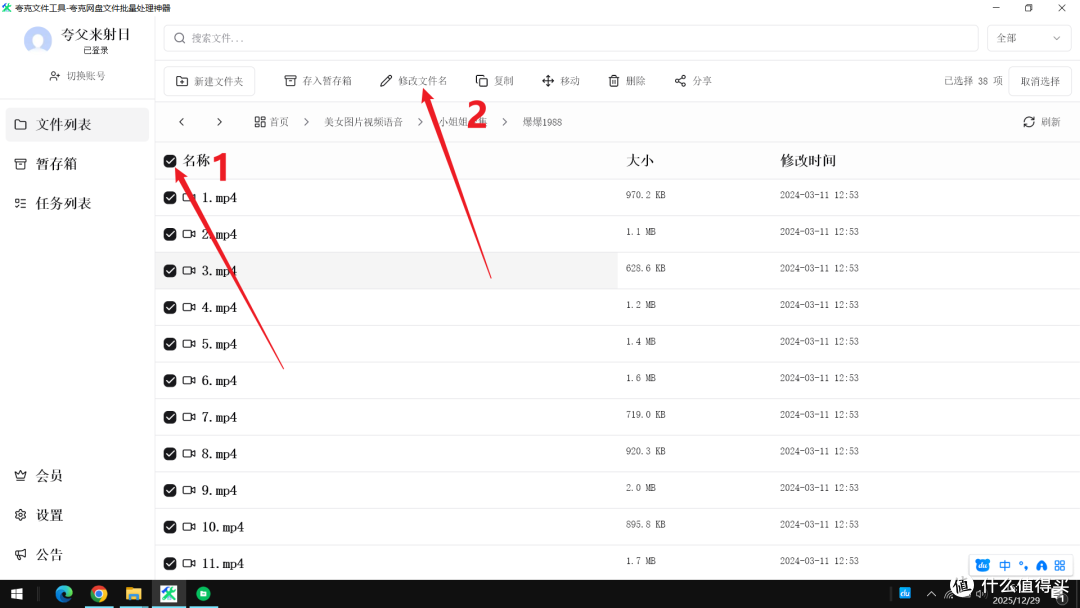Click the 大小 column header
This screenshot has height=608, width=1080.
click(640, 160)
